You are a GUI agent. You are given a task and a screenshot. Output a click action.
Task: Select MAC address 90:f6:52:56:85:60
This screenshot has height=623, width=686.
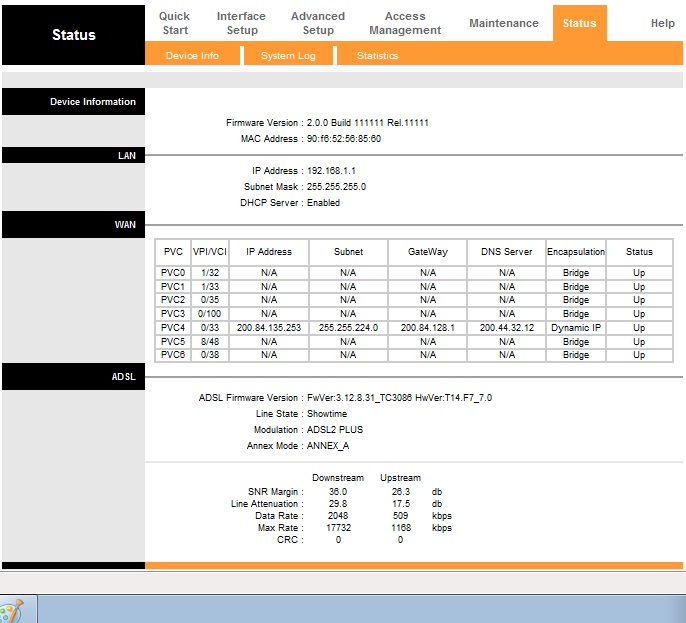[343, 139]
